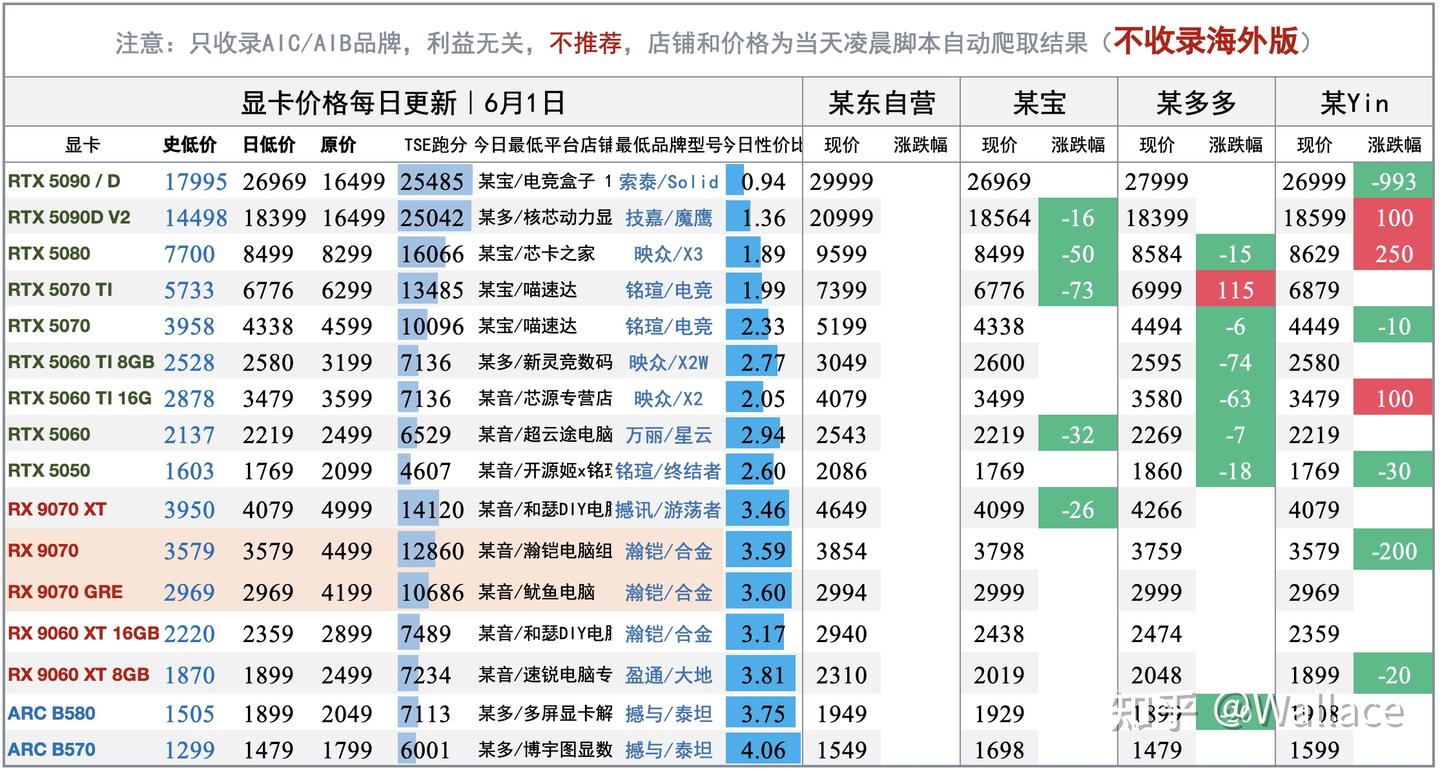Click the value ratio cell 0.94

point(764,182)
